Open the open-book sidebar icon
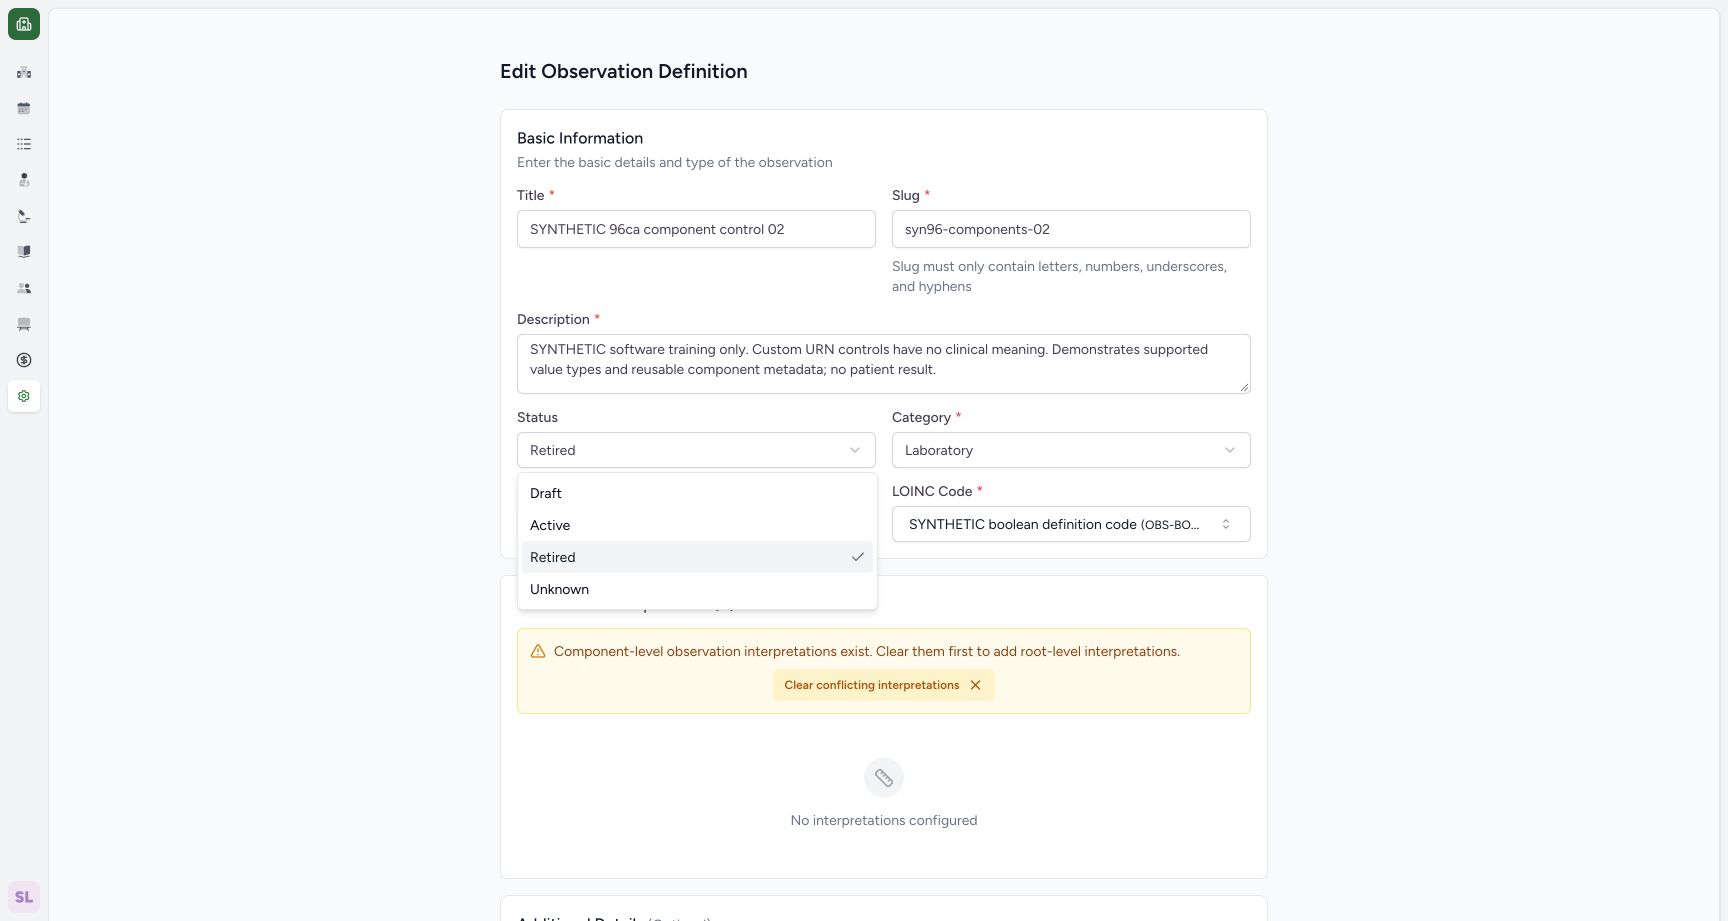 [24, 252]
